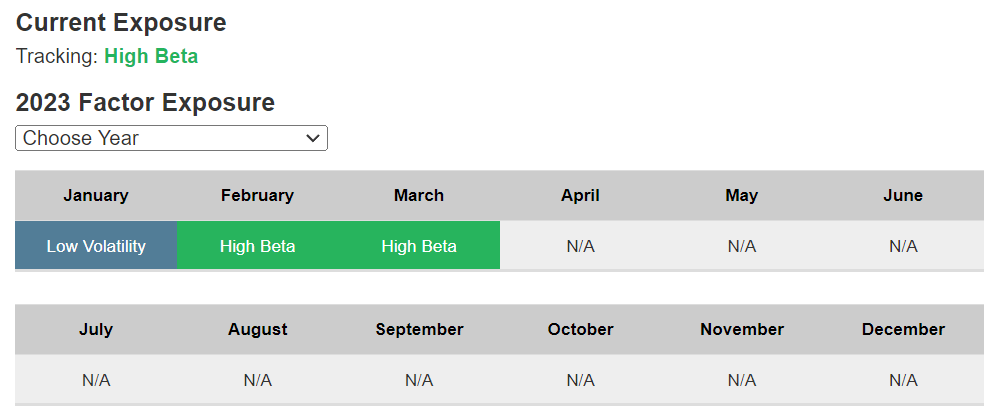Select the January Low Volatility cell
This screenshot has width=1001, height=416.
tap(96, 246)
